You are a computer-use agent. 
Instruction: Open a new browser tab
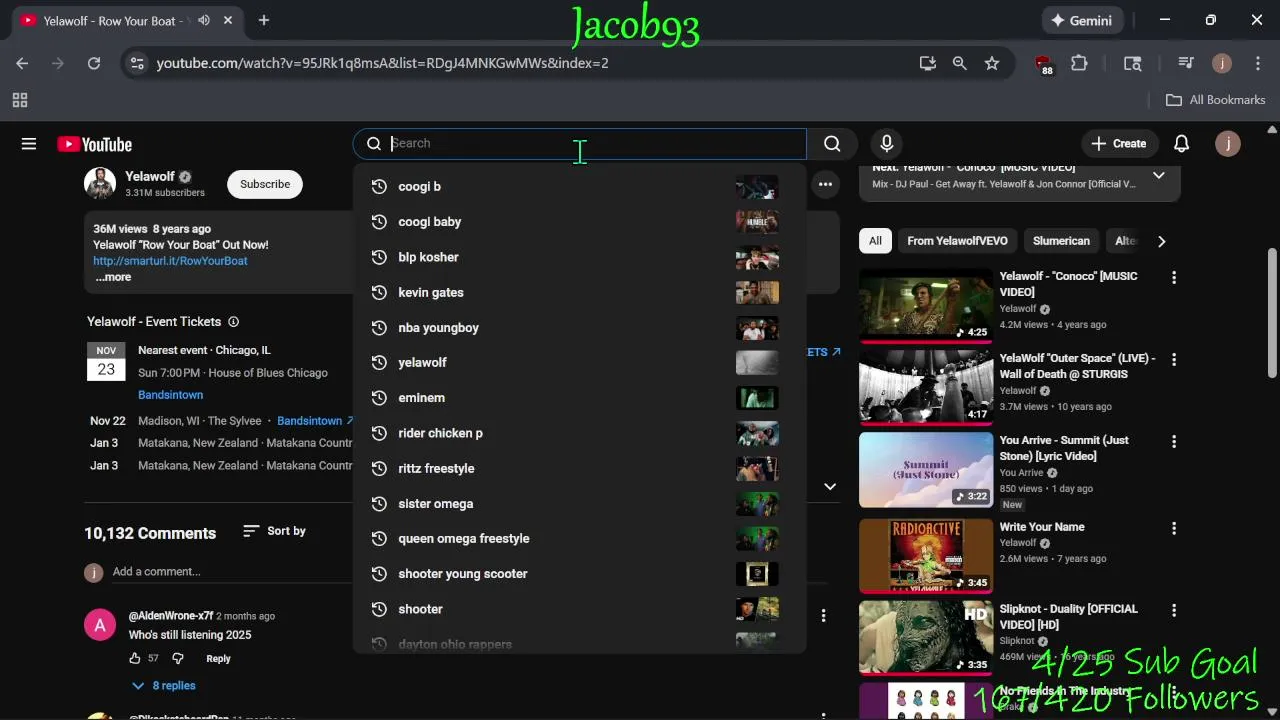(x=264, y=20)
